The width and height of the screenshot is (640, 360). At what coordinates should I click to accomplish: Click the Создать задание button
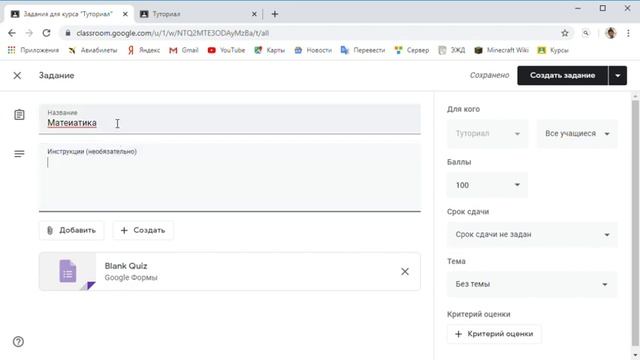click(x=562, y=76)
